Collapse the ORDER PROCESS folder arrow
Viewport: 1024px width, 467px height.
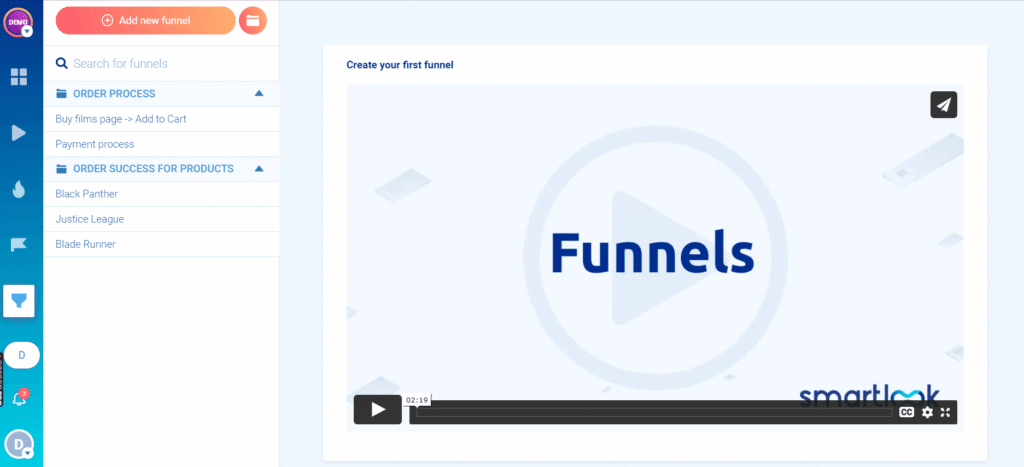tap(259, 94)
